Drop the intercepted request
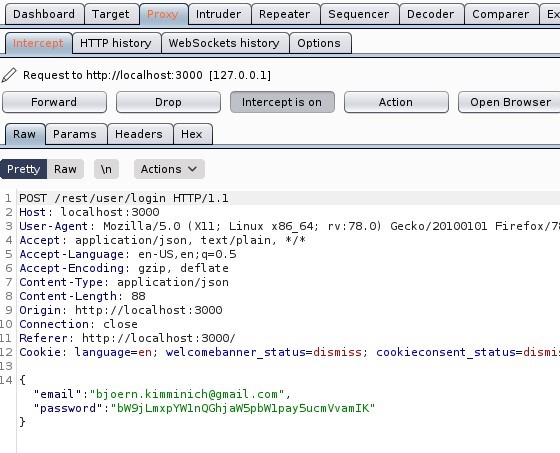Viewport: 560px width, 453px height. pyautogui.click(x=168, y=102)
